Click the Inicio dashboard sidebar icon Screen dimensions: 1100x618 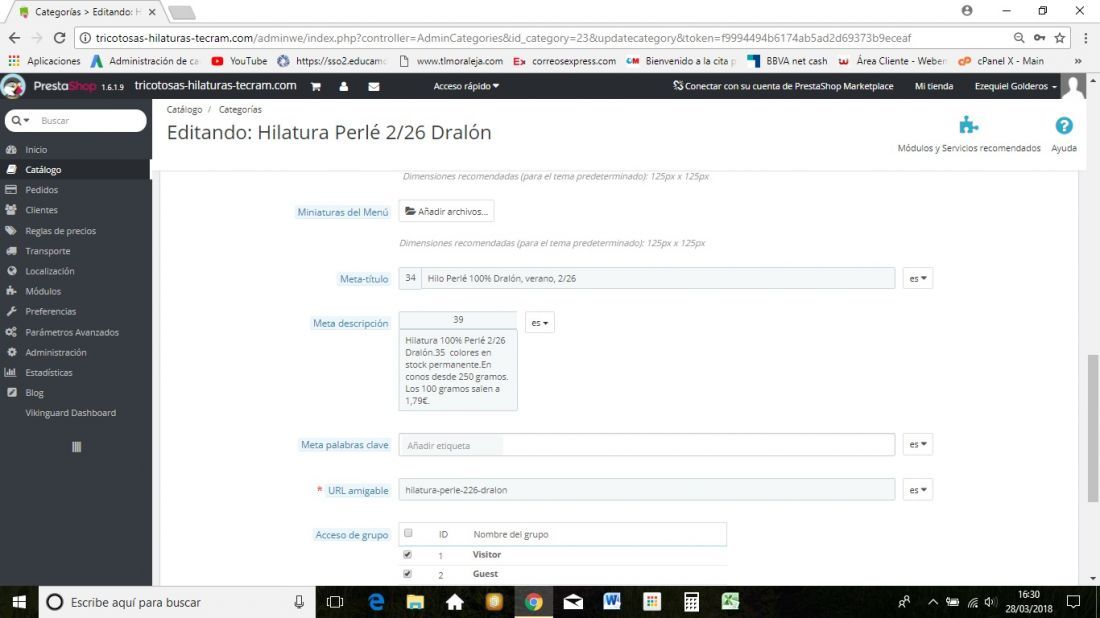[x=11, y=149]
